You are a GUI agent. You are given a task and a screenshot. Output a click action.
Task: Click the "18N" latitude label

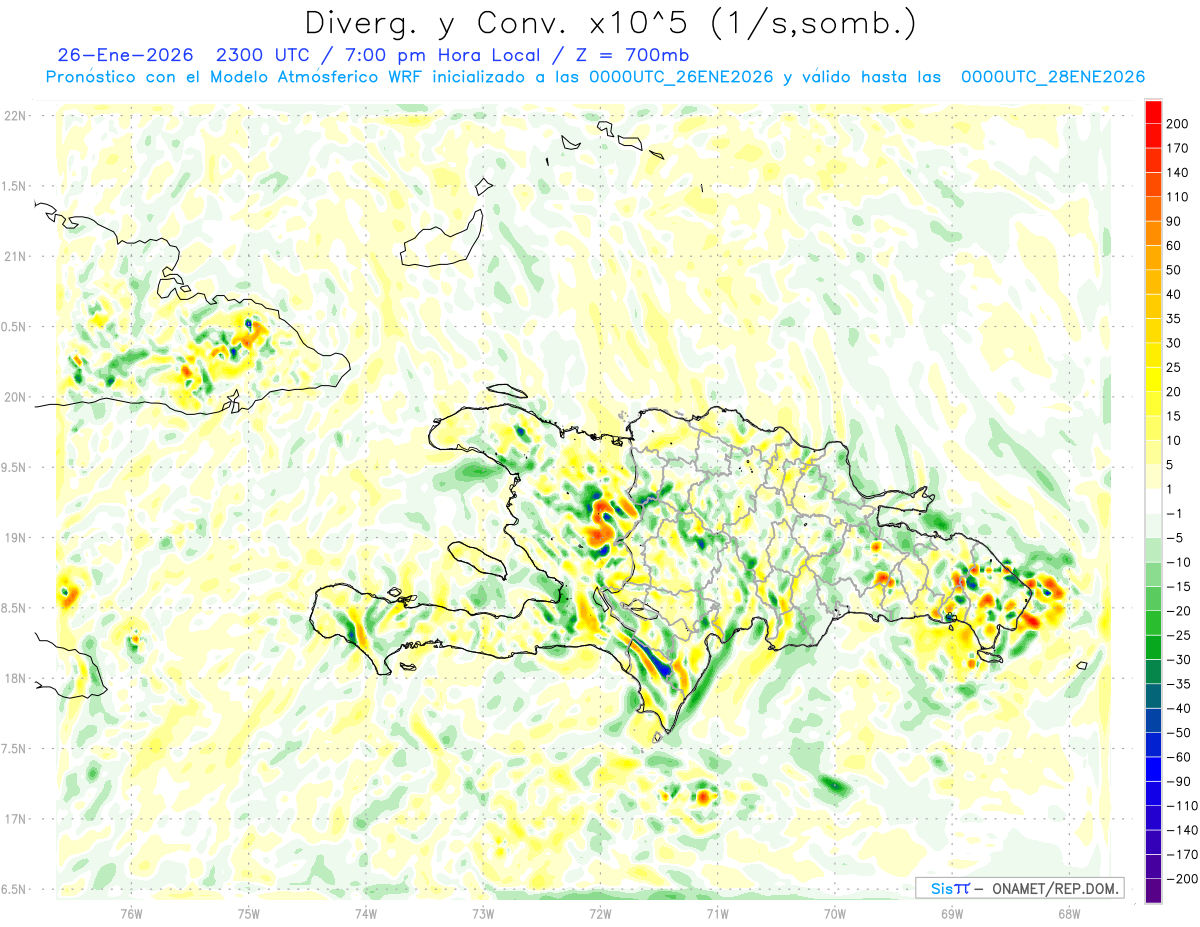click(x=15, y=678)
